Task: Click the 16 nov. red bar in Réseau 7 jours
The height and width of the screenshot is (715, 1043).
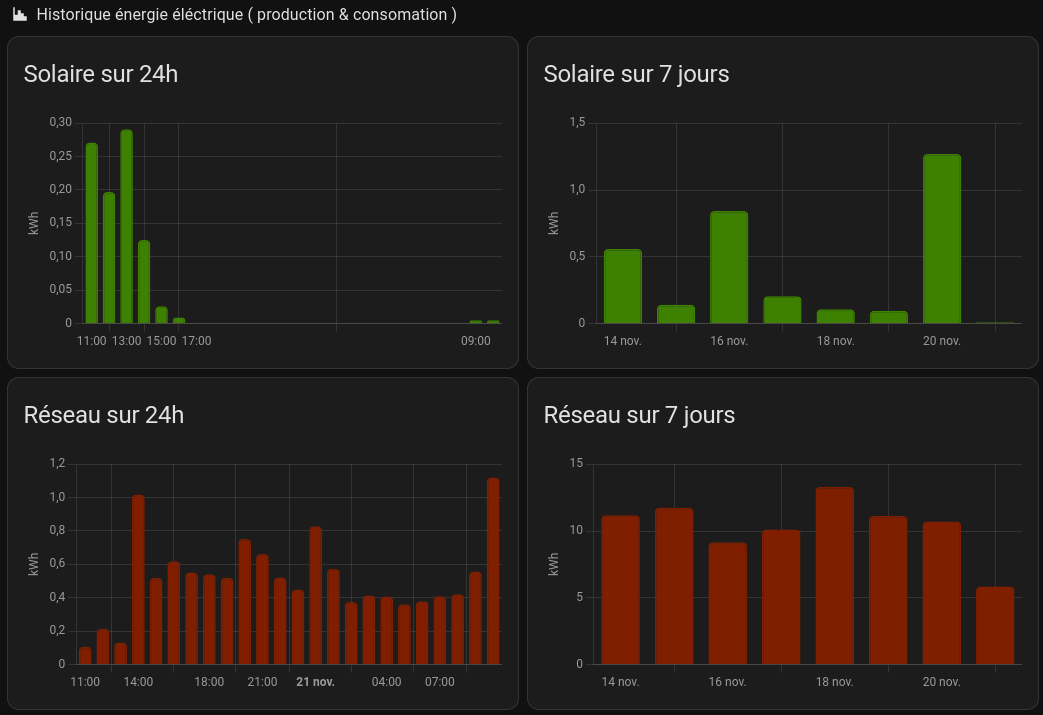Action: (x=728, y=603)
